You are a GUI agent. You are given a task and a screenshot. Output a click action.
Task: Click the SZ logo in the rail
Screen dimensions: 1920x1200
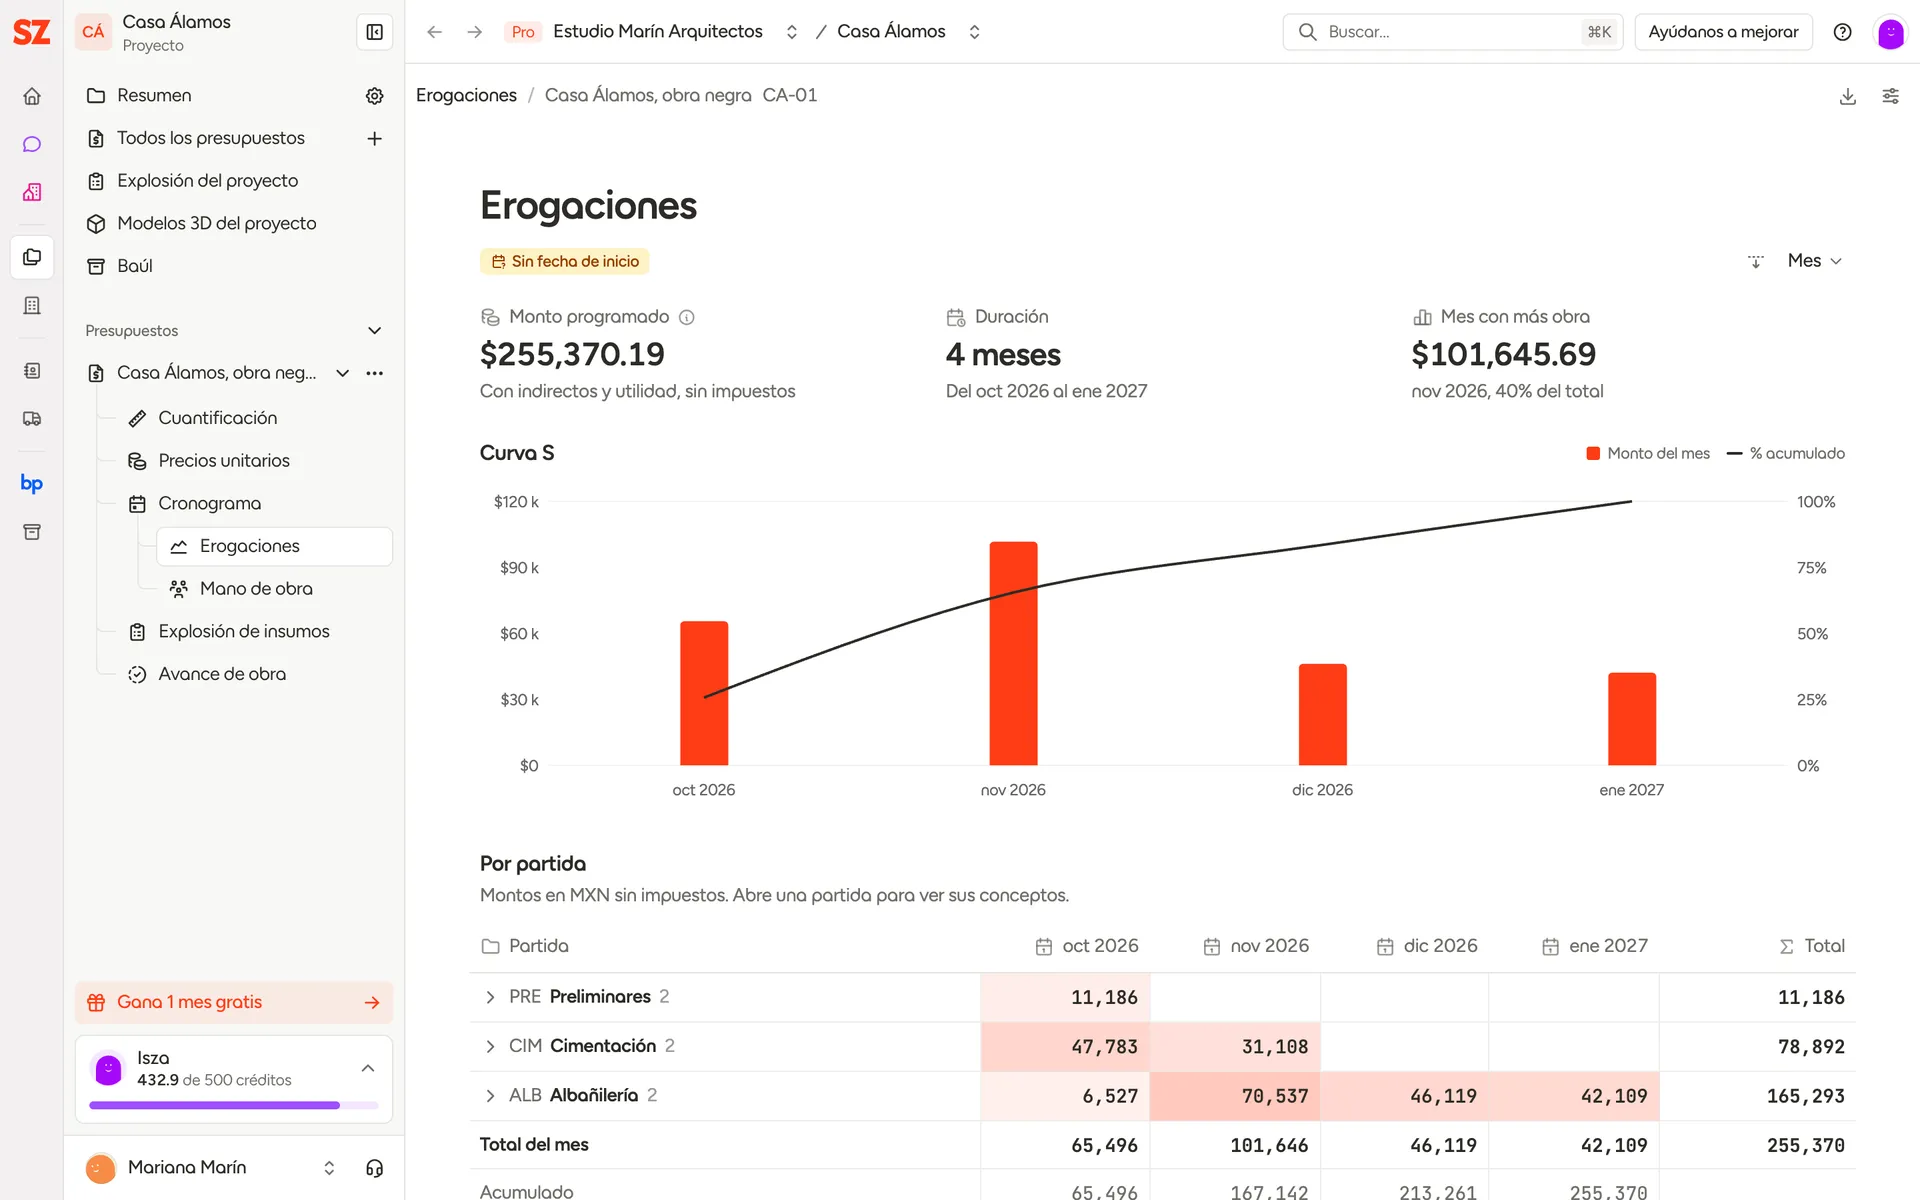[x=32, y=32]
